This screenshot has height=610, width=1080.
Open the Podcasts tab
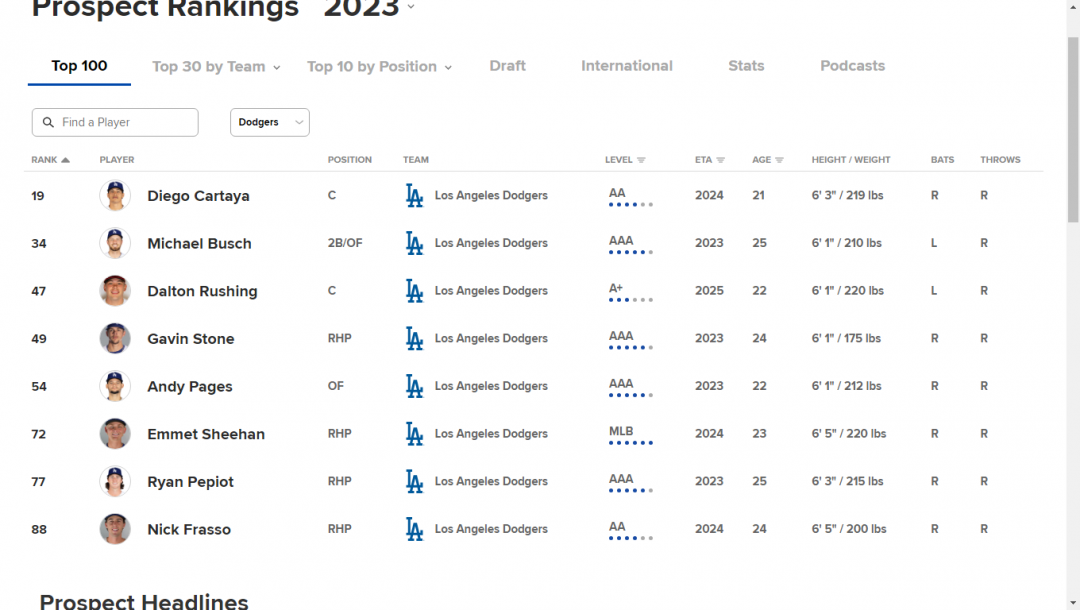[853, 66]
